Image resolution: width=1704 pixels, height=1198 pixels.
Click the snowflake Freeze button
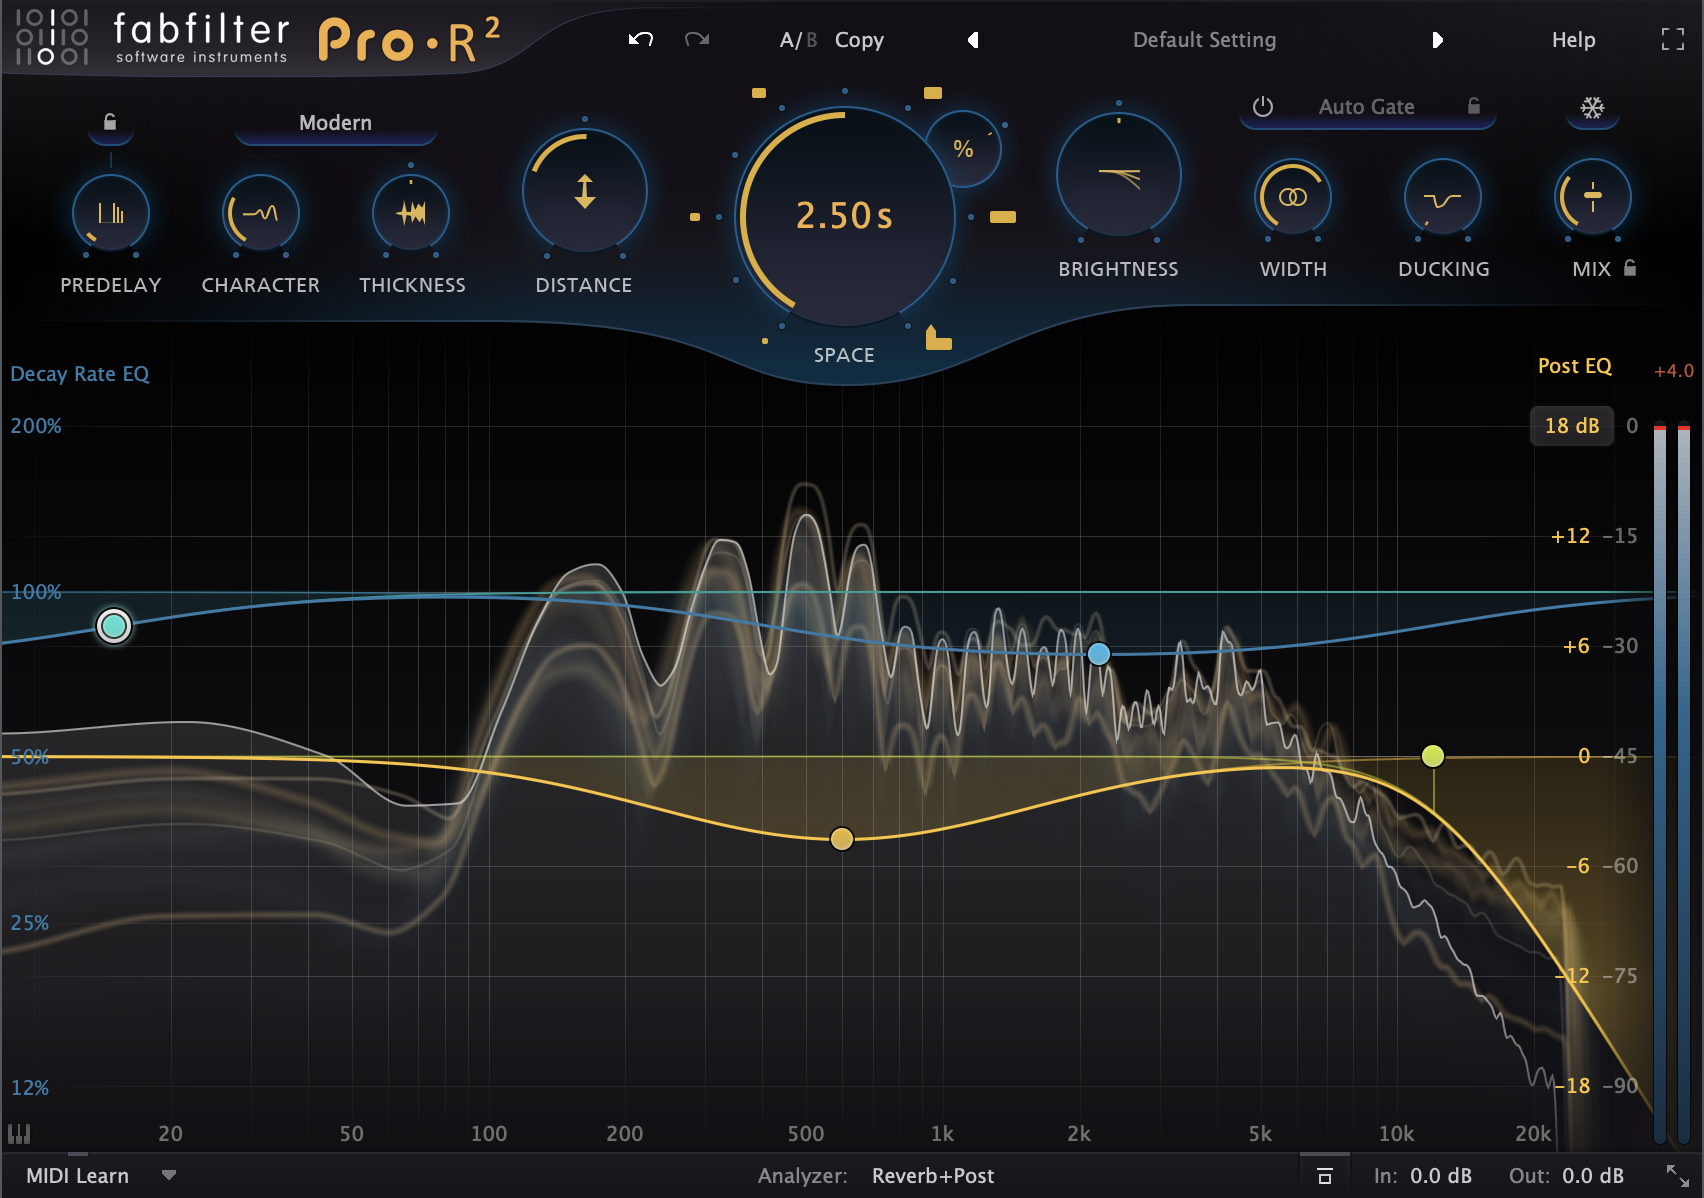tap(1592, 108)
